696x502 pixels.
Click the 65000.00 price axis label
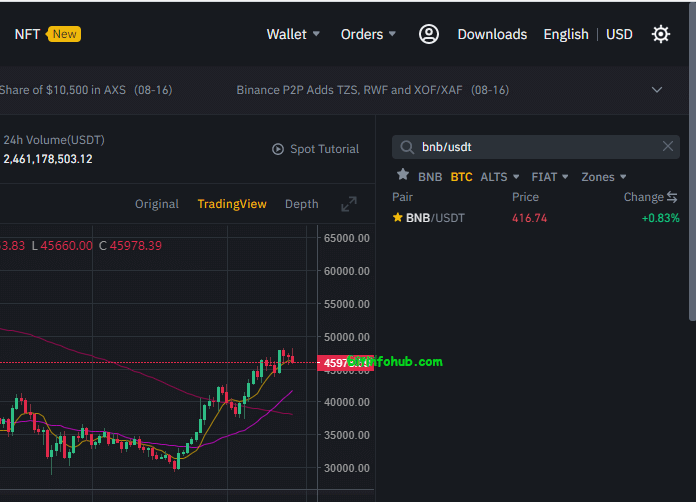347,238
